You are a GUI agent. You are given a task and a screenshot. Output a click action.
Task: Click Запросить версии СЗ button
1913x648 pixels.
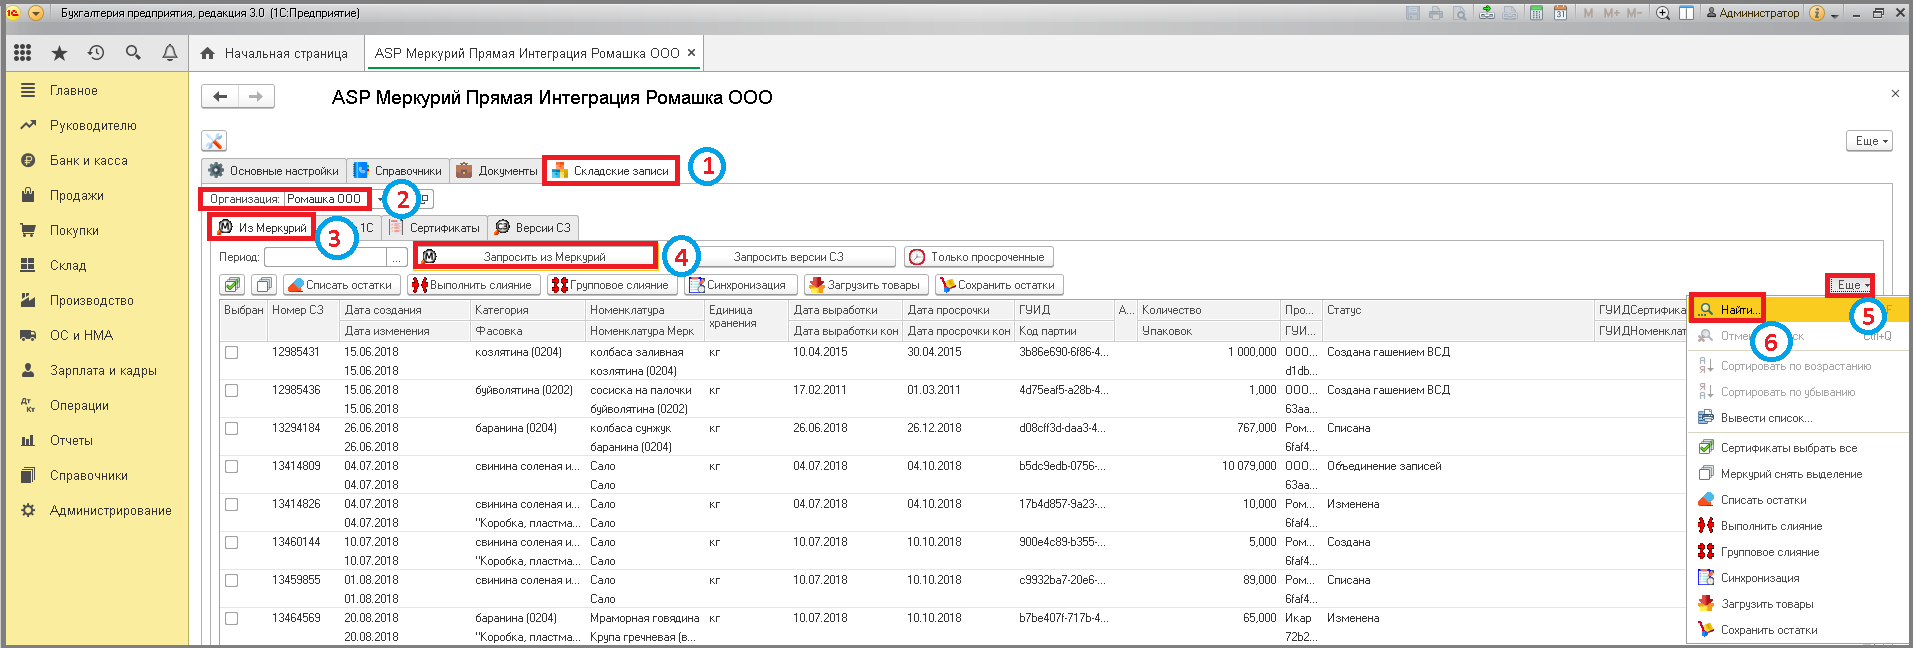[x=789, y=257]
